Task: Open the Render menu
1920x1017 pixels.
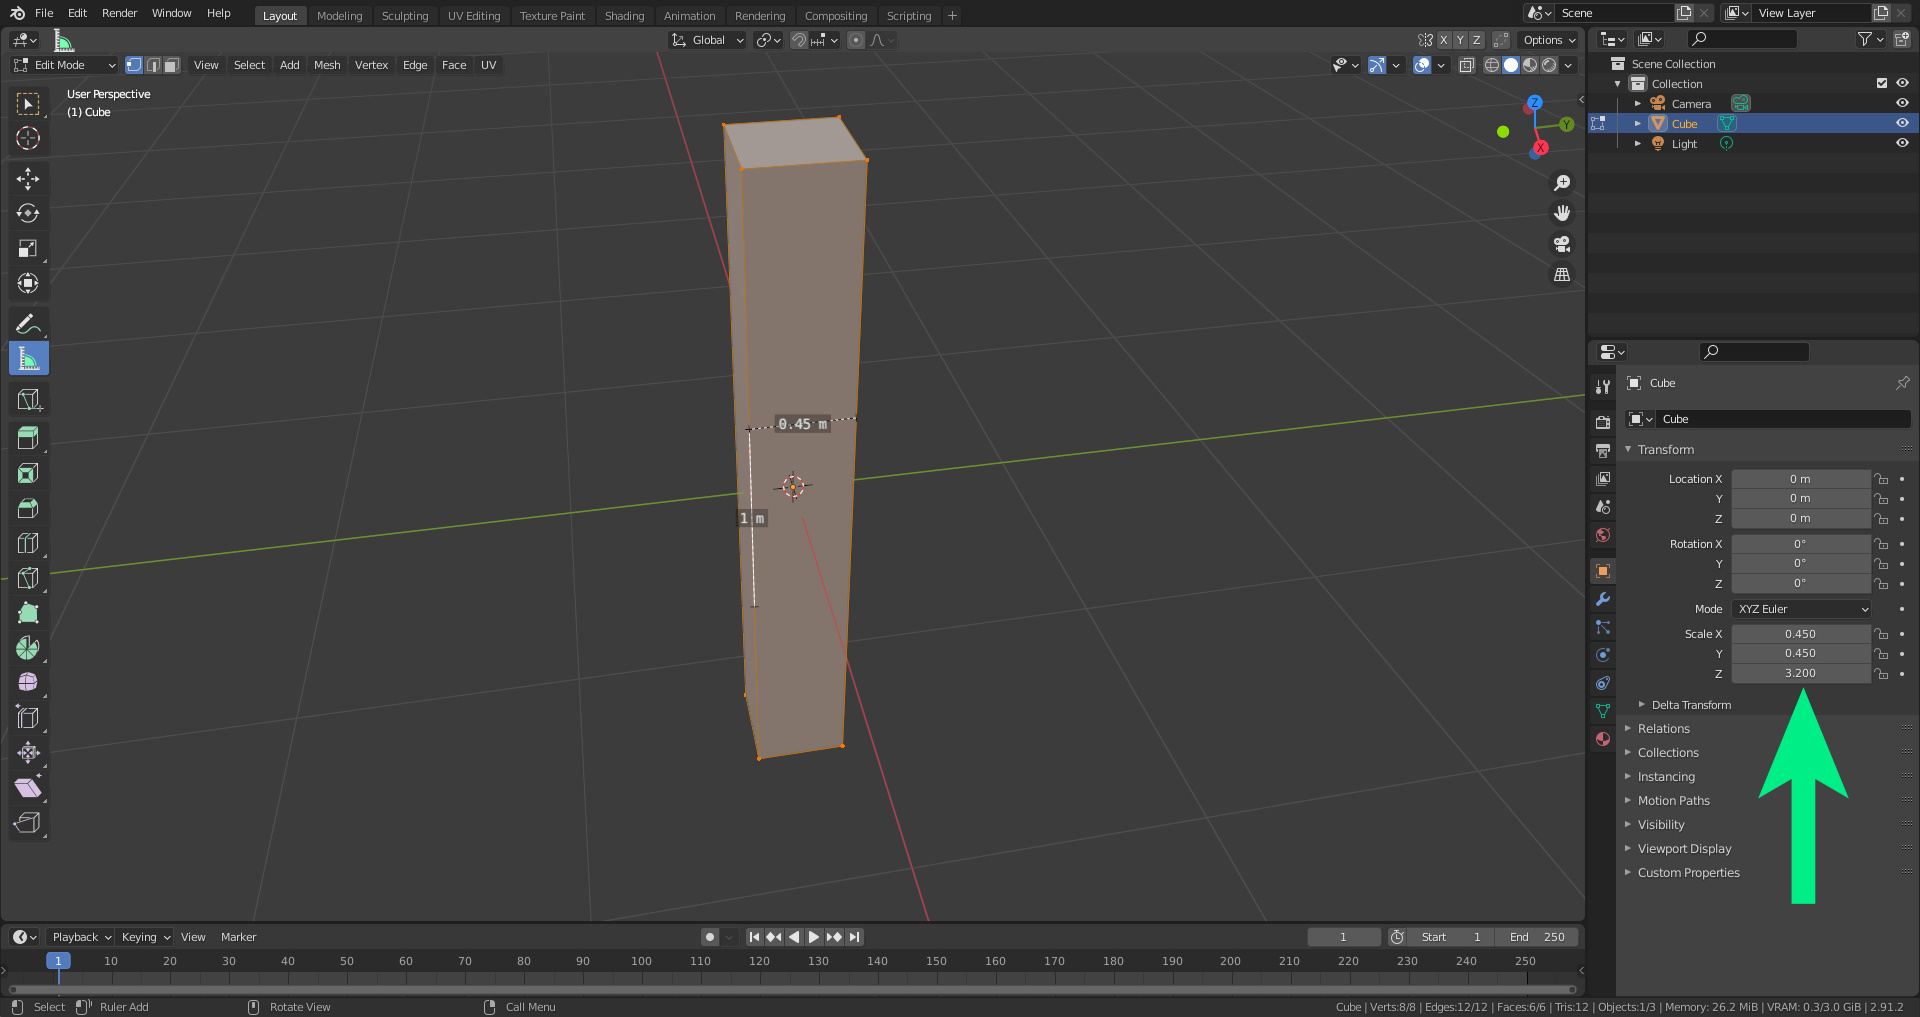Action: [x=119, y=13]
